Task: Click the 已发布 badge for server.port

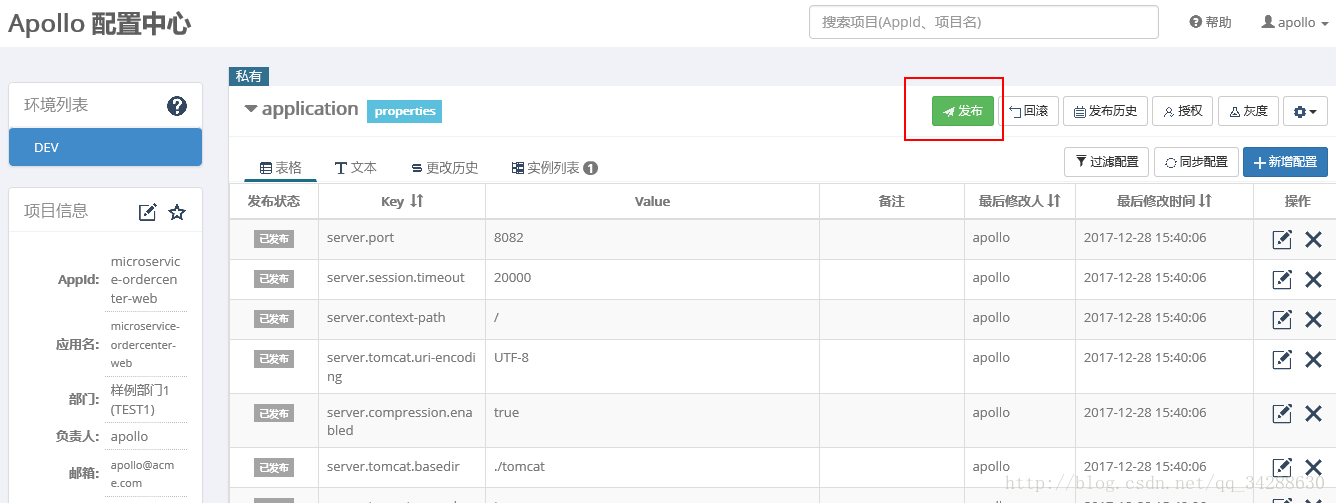Action: coord(274,239)
